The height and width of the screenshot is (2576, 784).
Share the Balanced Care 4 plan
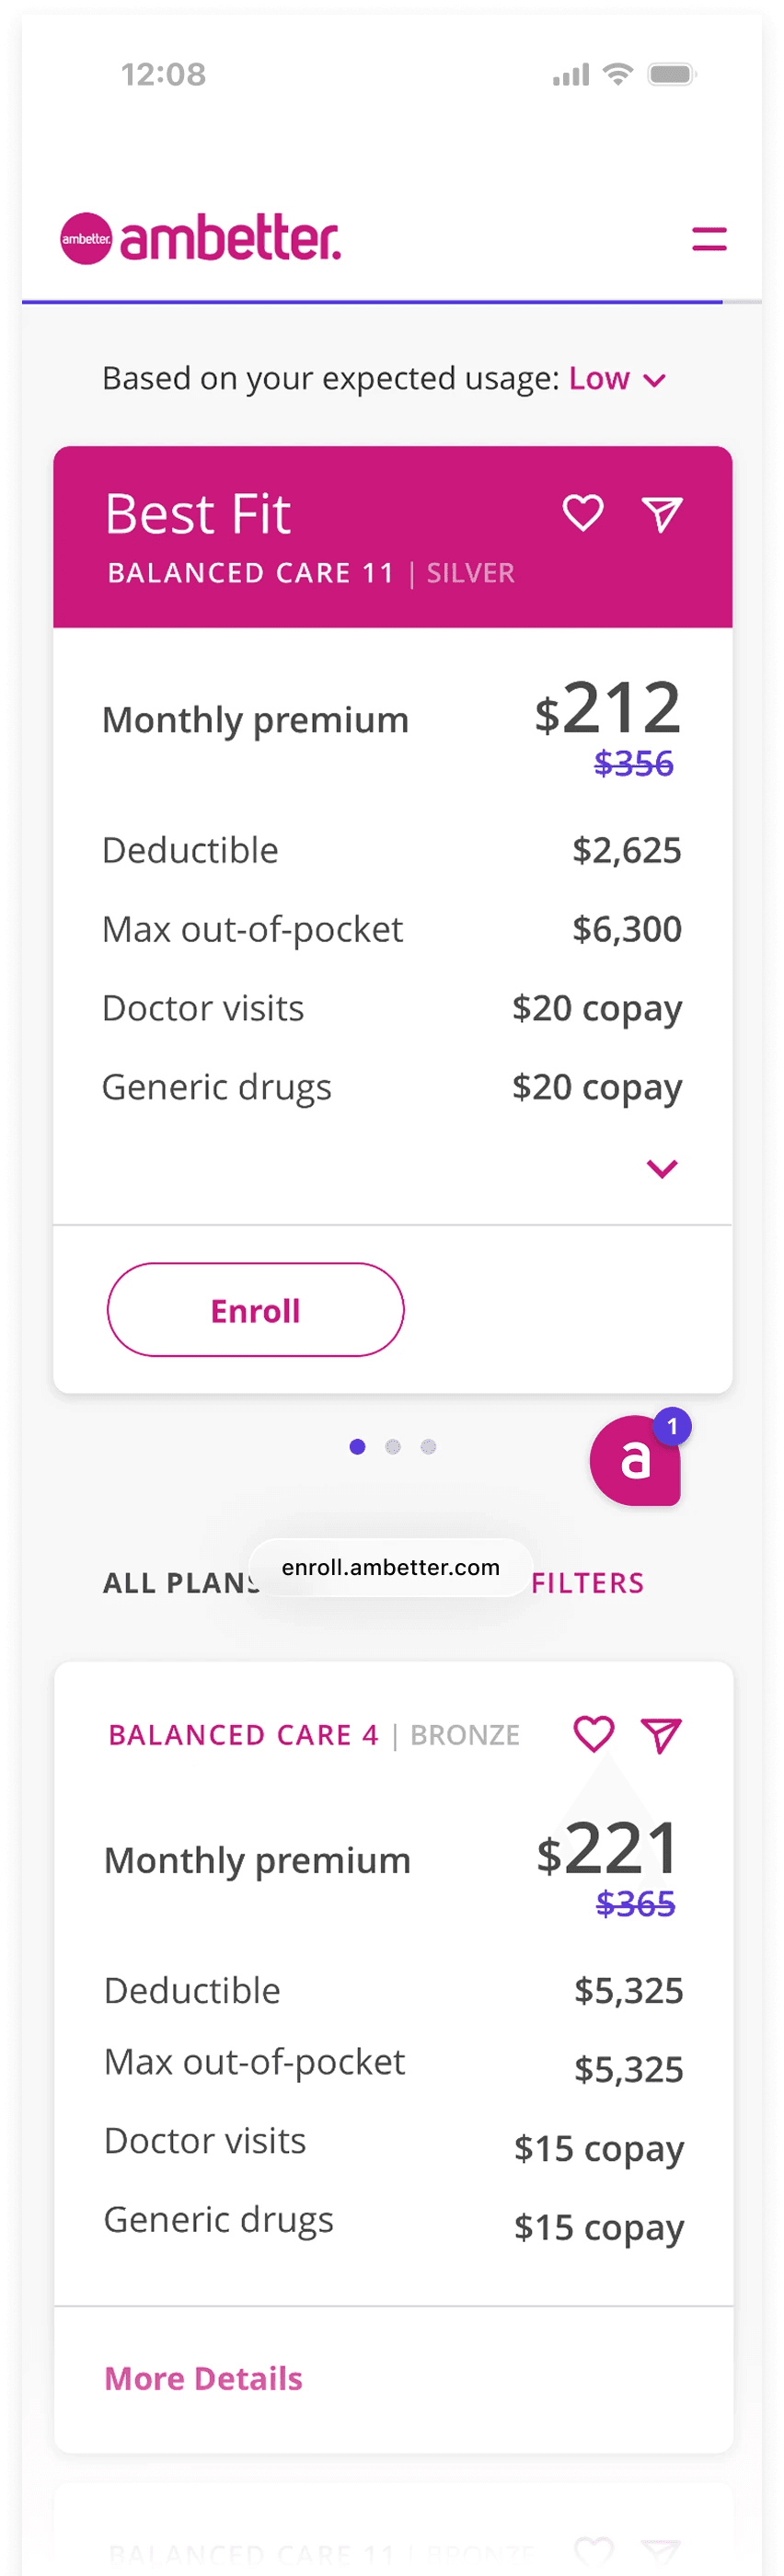(x=661, y=1735)
